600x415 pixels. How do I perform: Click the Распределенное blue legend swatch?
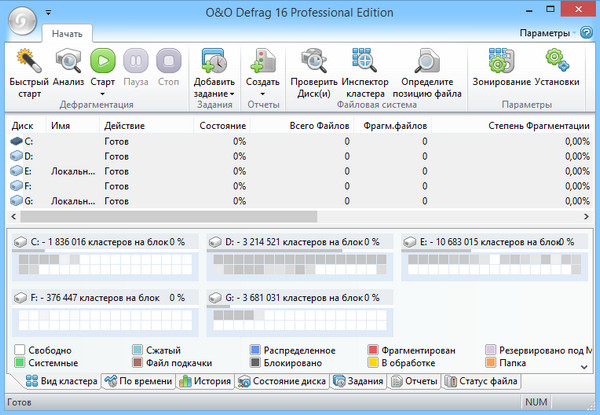point(255,350)
